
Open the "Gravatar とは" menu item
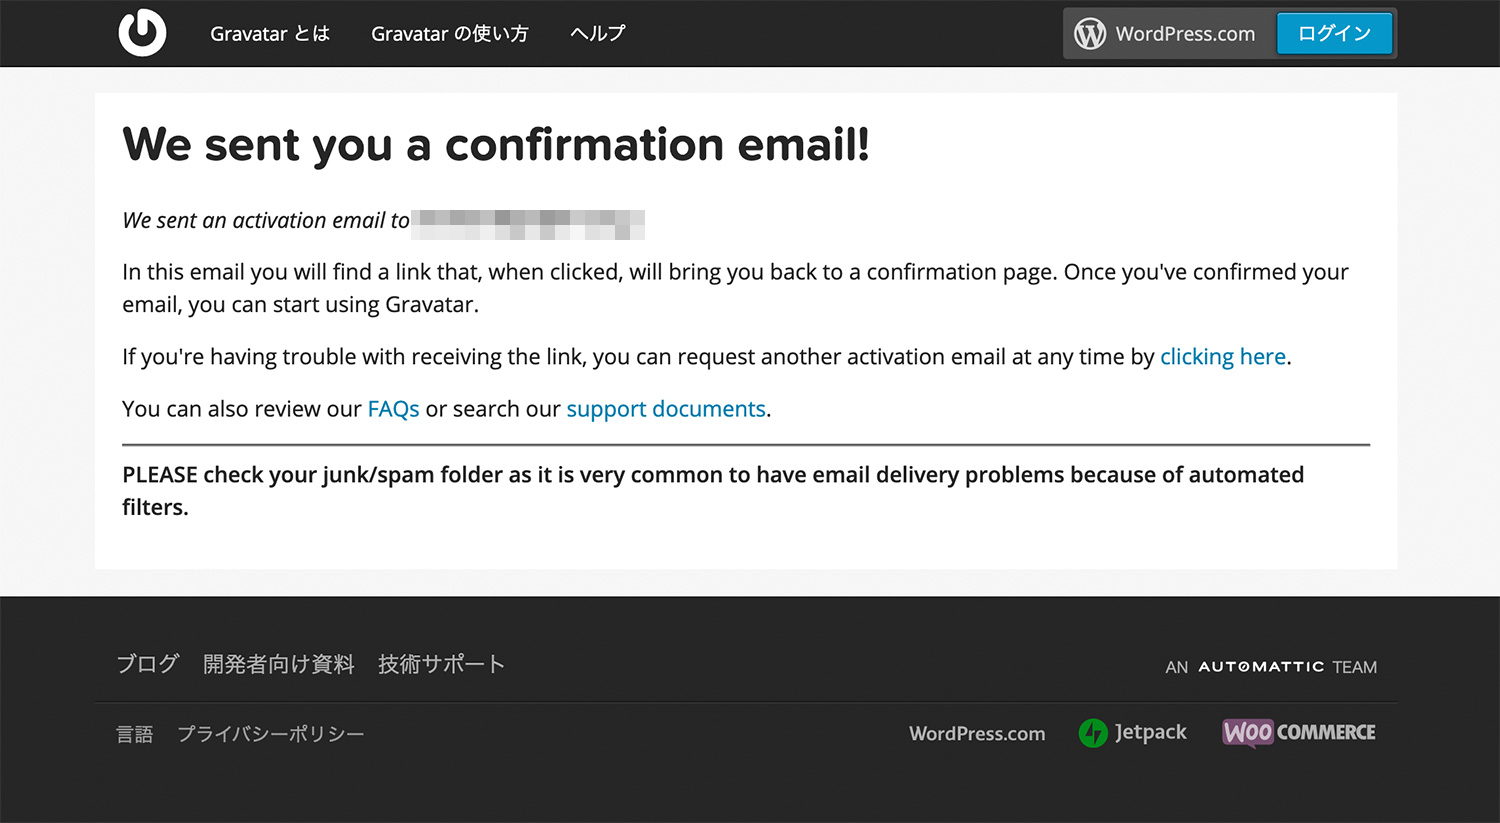click(x=270, y=34)
